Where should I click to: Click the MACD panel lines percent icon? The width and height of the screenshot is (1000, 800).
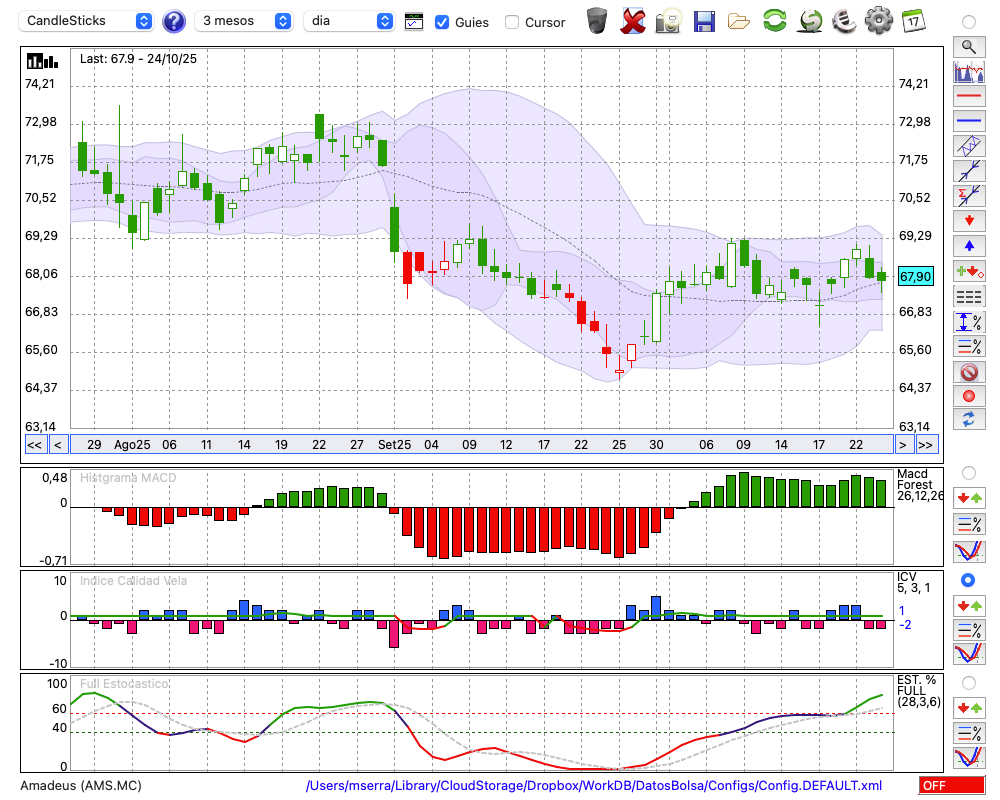(969, 524)
